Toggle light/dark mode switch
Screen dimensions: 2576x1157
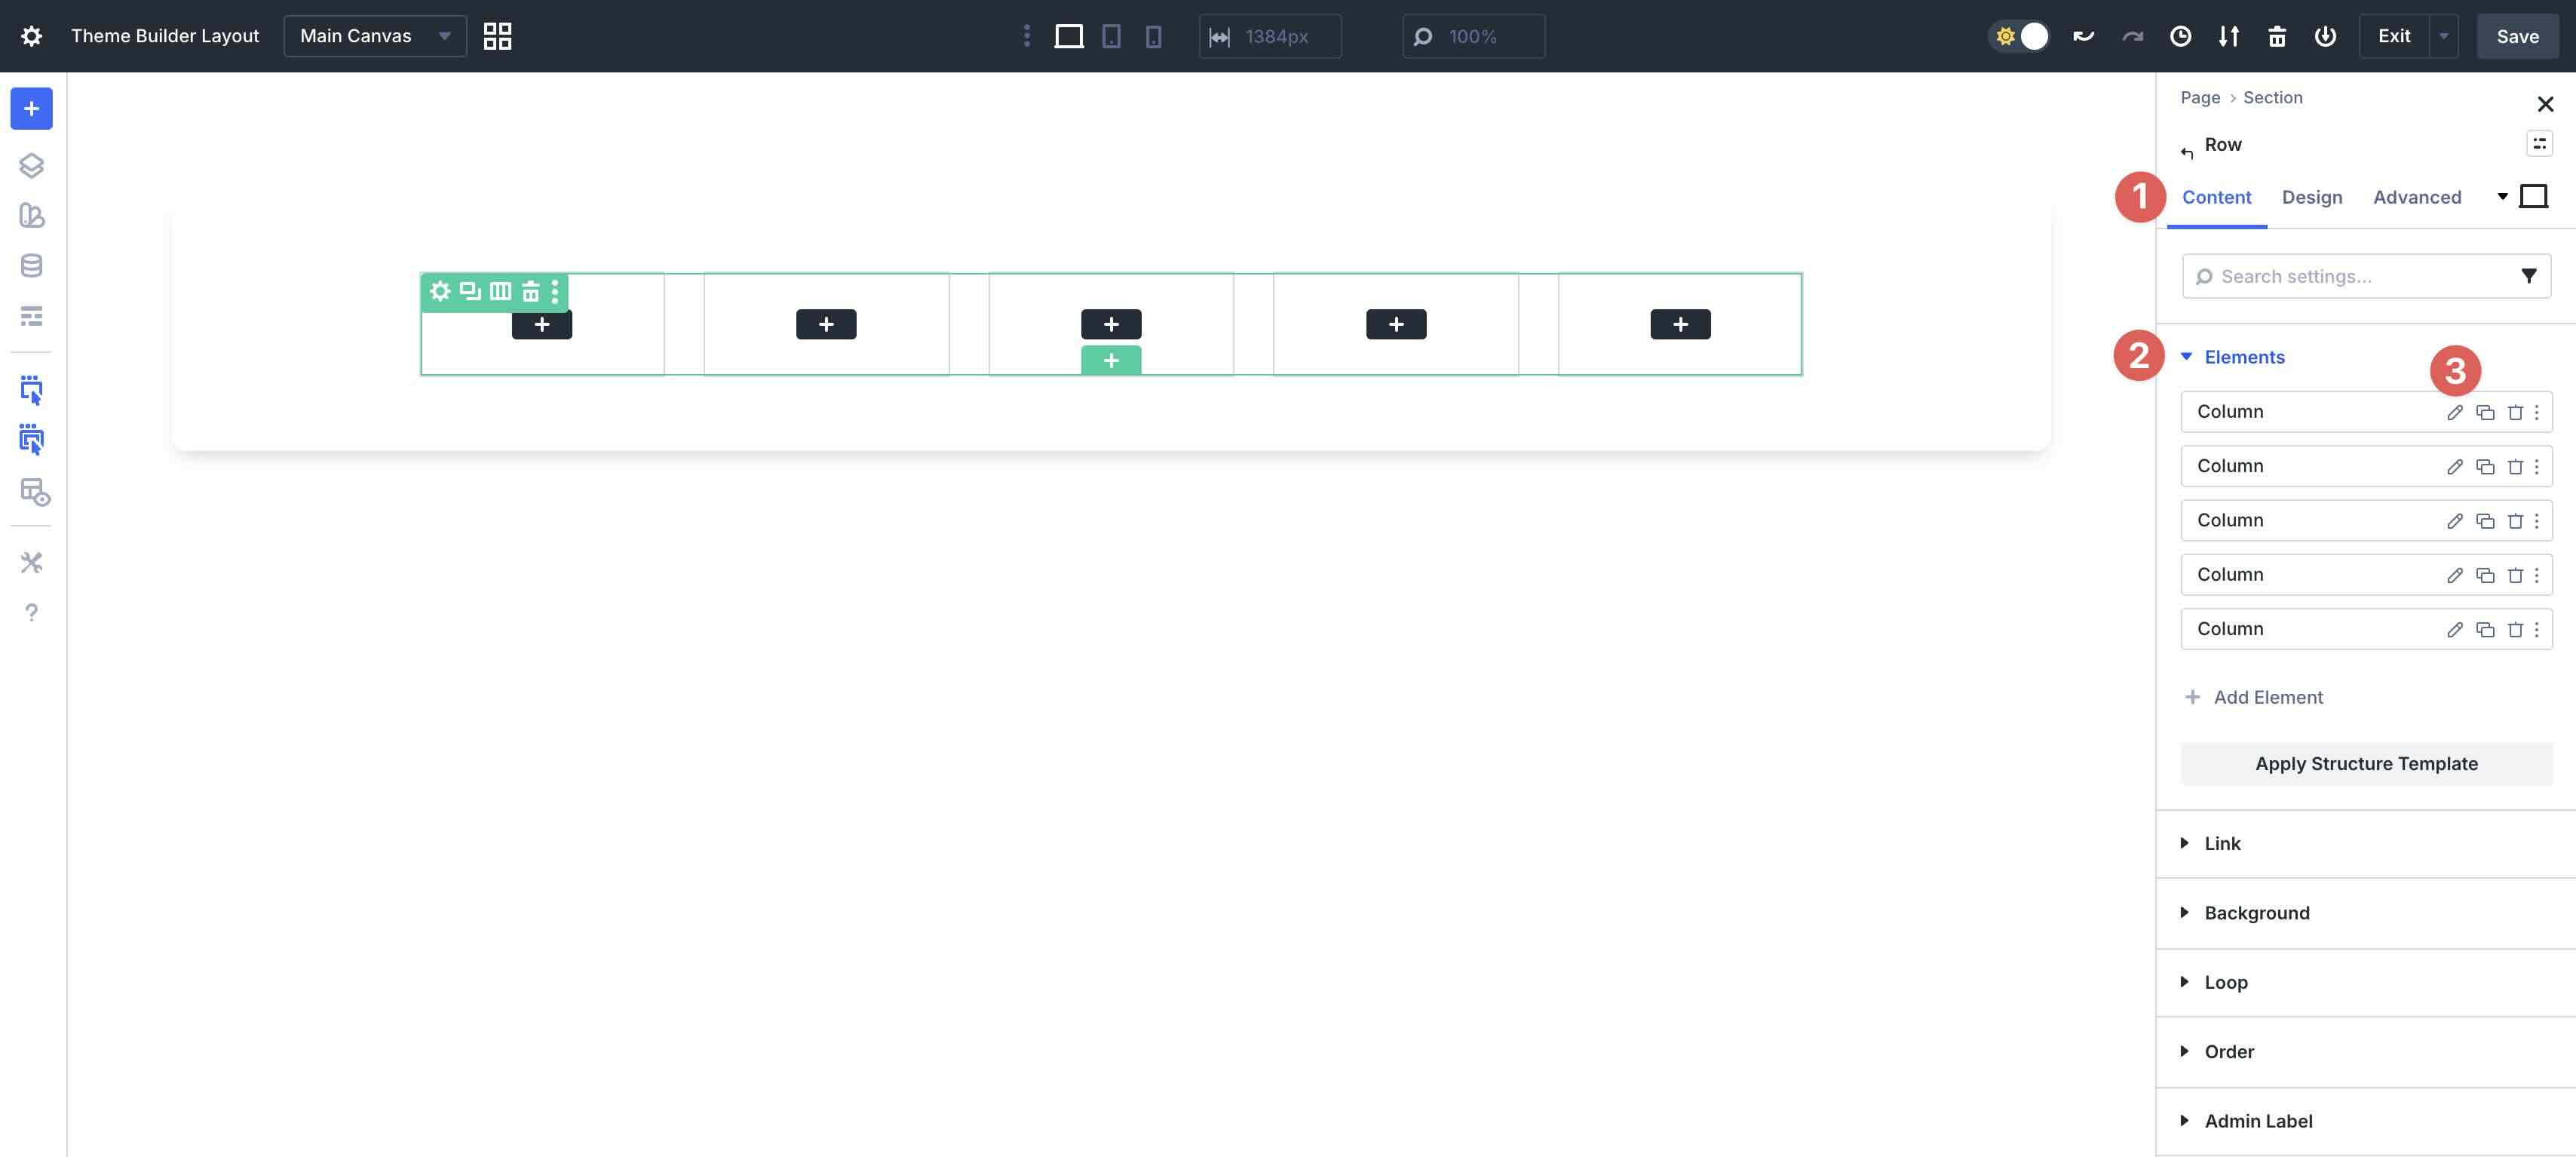(x=2020, y=36)
